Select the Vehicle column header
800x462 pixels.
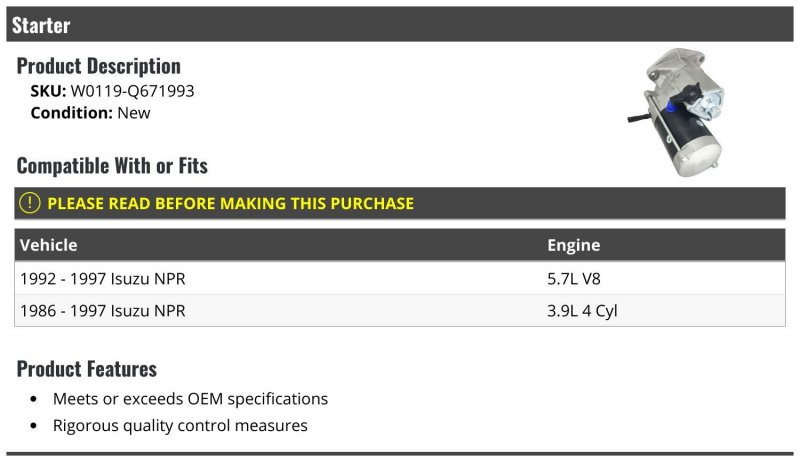[x=49, y=245]
